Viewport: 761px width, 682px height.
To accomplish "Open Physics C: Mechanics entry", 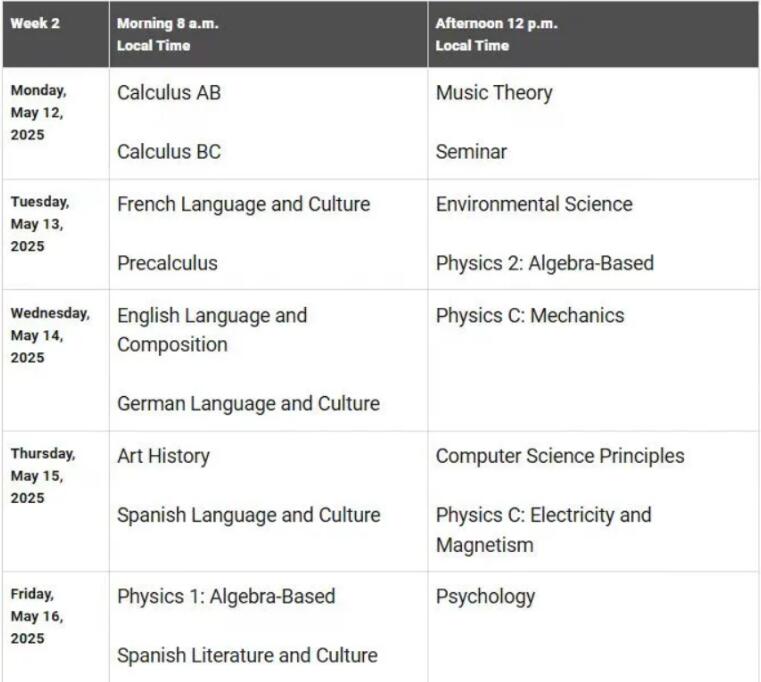I will 529,315.
